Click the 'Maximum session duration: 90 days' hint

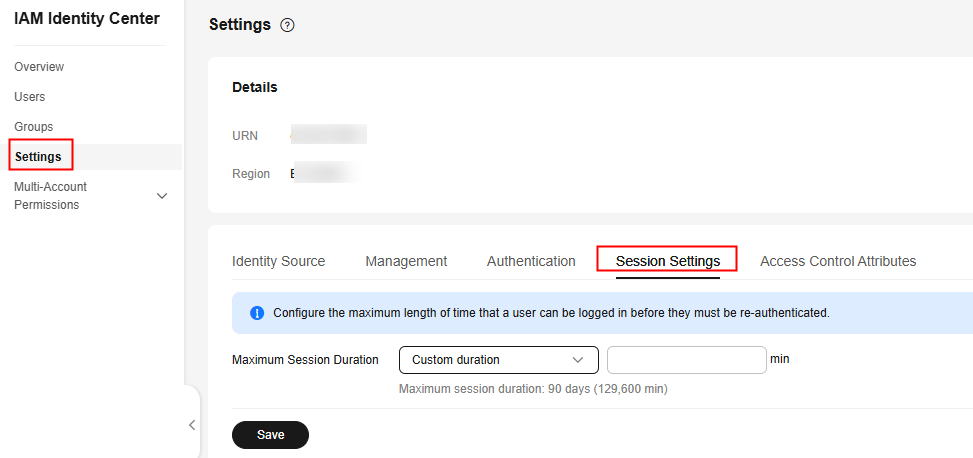533,390
